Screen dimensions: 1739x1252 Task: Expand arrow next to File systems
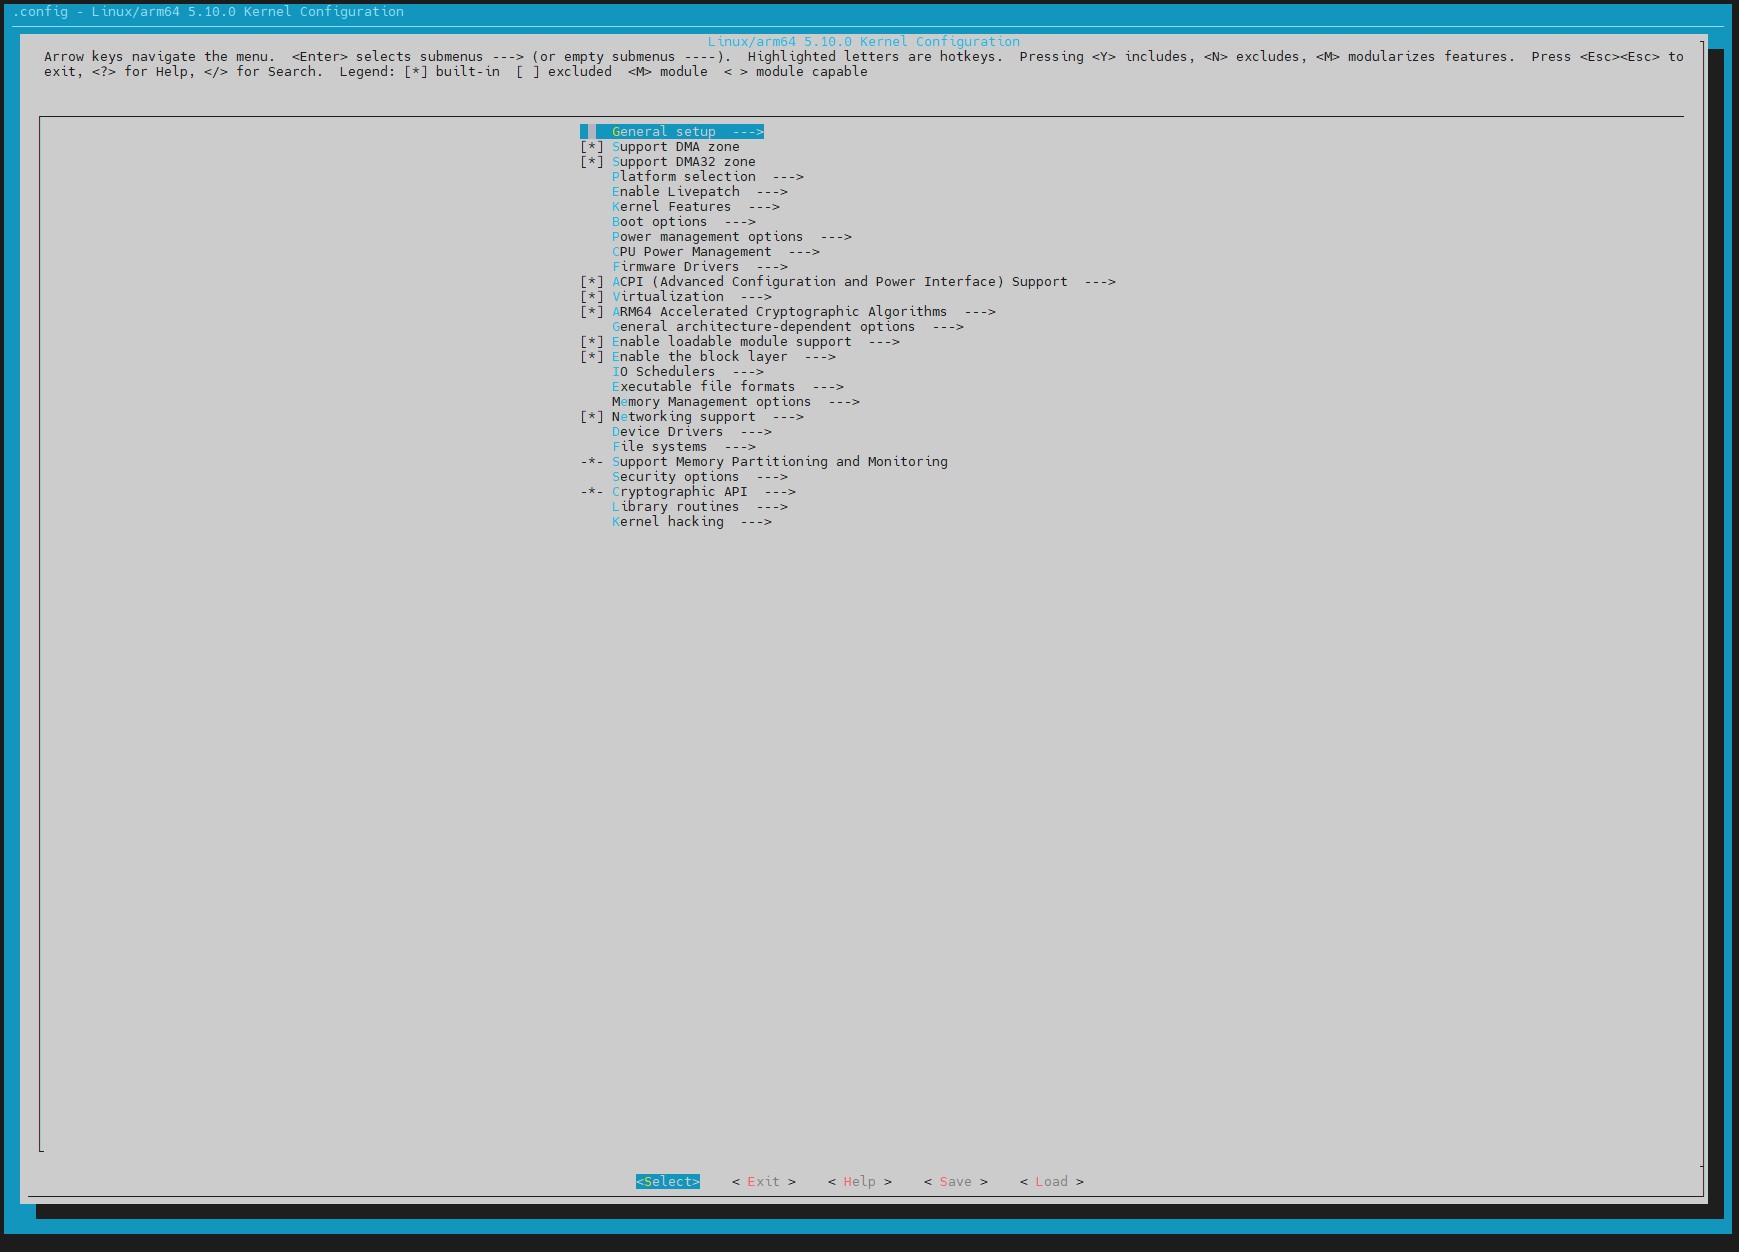point(740,447)
